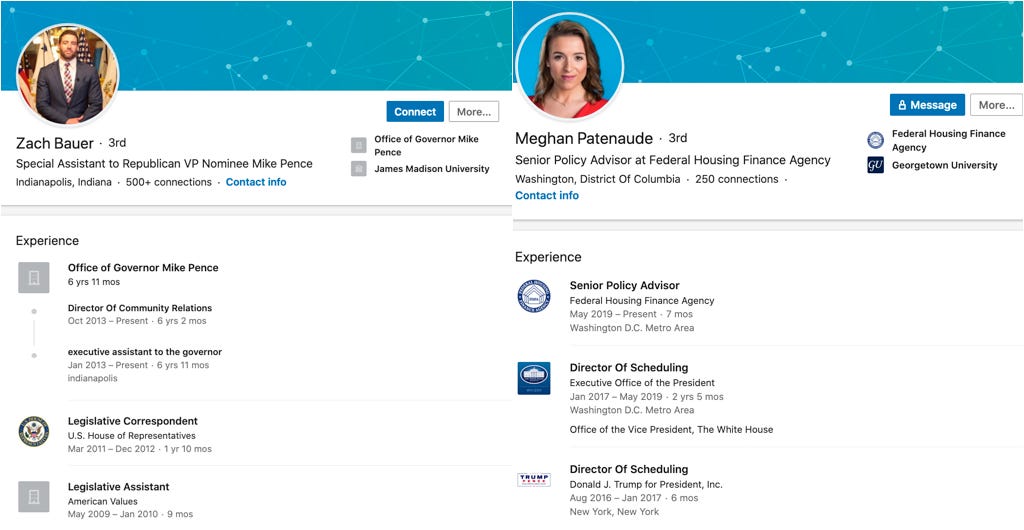Viewport: 1024px width, 530px height.
Task: Open More menu on Zach Bauer's profile
Action: point(473,112)
